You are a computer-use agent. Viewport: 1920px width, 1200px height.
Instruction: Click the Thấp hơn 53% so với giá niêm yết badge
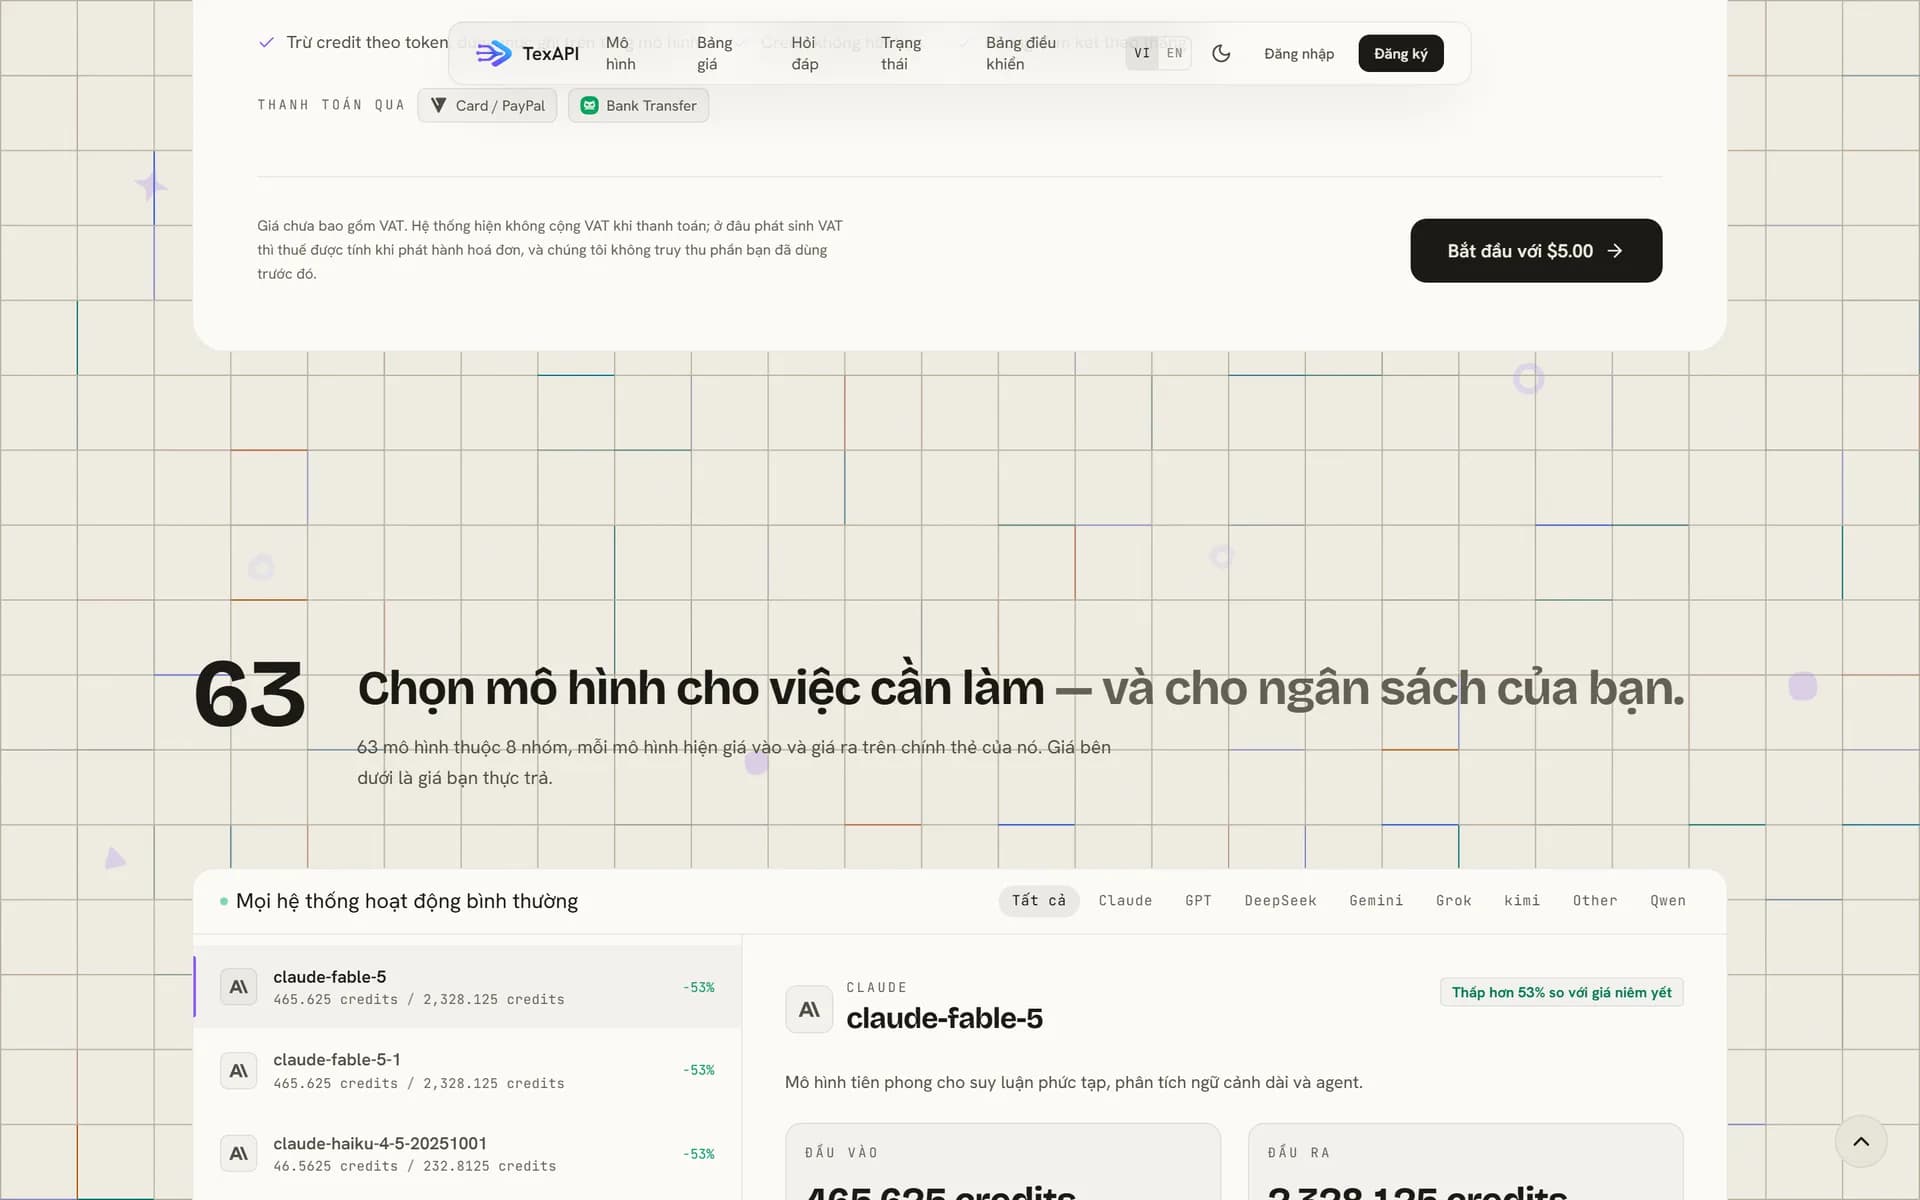pos(1561,992)
